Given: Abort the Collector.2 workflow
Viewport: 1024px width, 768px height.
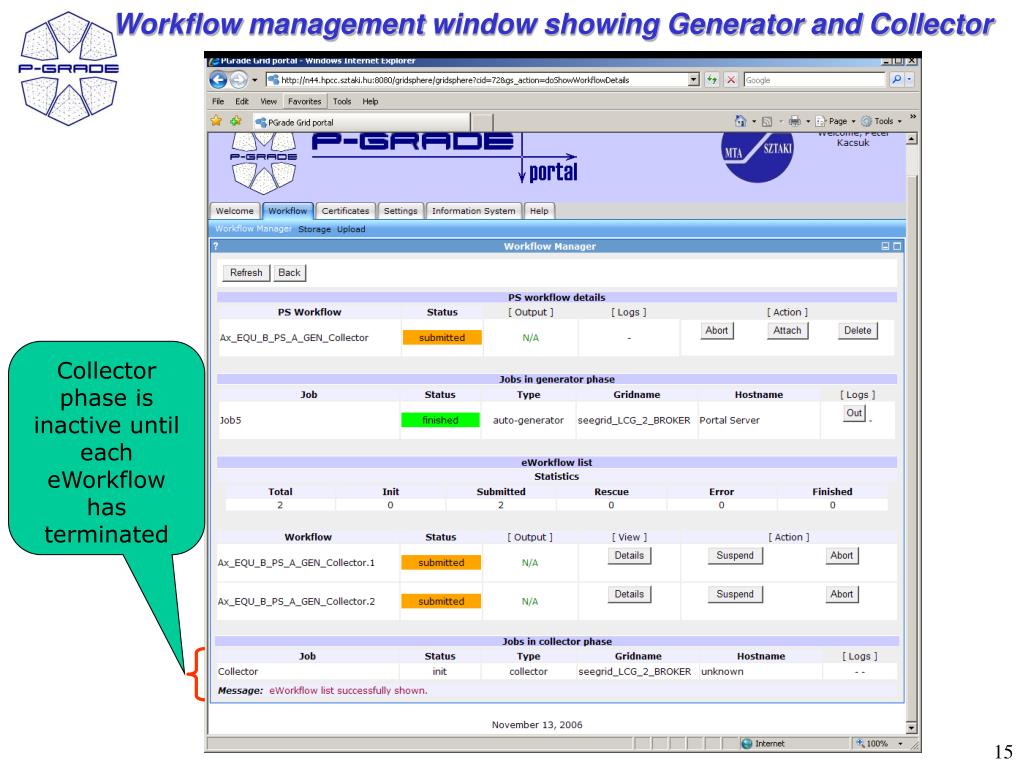Looking at the screenshot, I should (x=842, y=594).
